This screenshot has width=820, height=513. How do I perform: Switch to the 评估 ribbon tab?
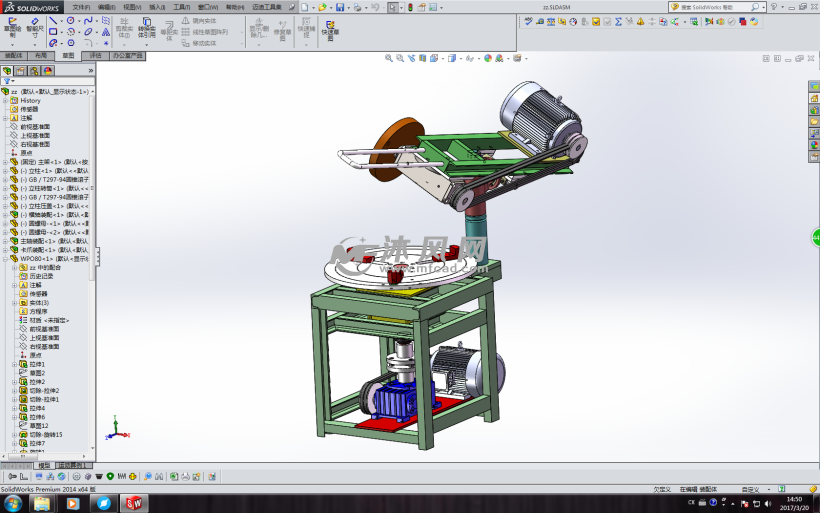click(x=95, y=55)
